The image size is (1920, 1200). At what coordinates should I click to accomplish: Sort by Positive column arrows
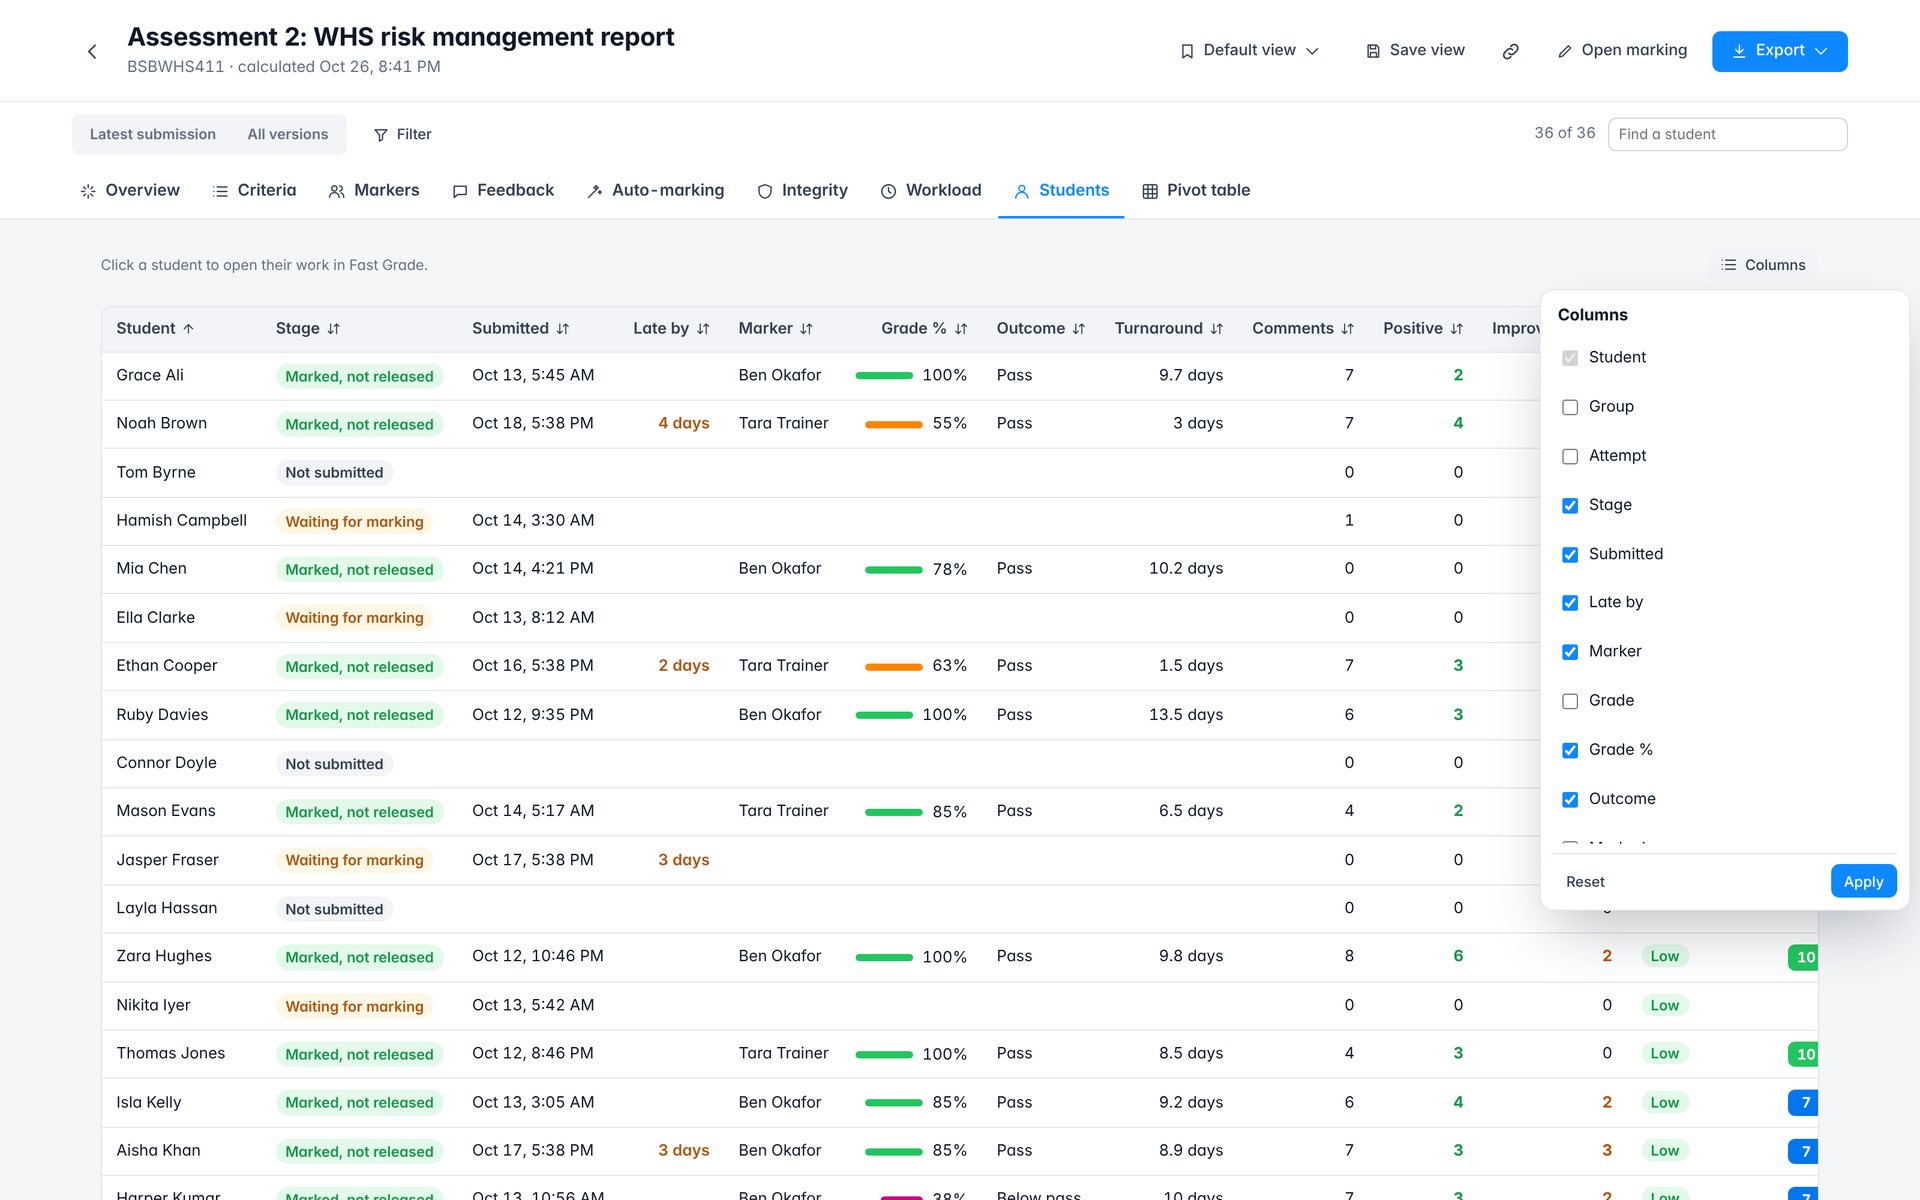tap(1457, 329)
